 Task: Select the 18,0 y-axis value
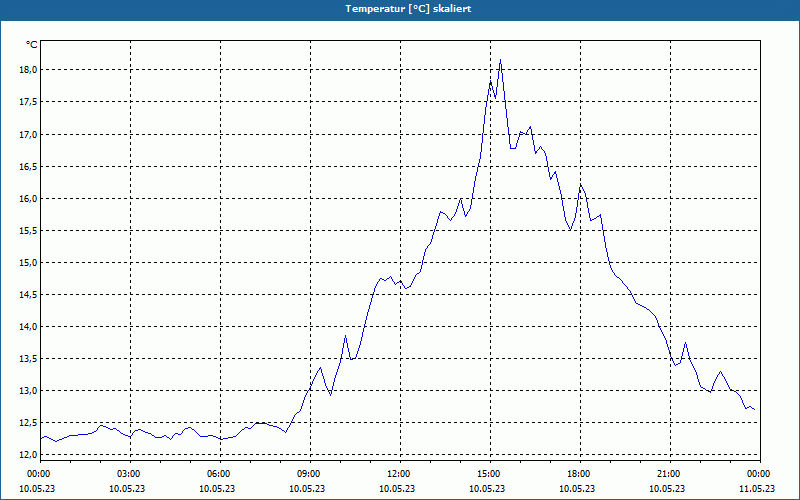click(x=29, y=70)
